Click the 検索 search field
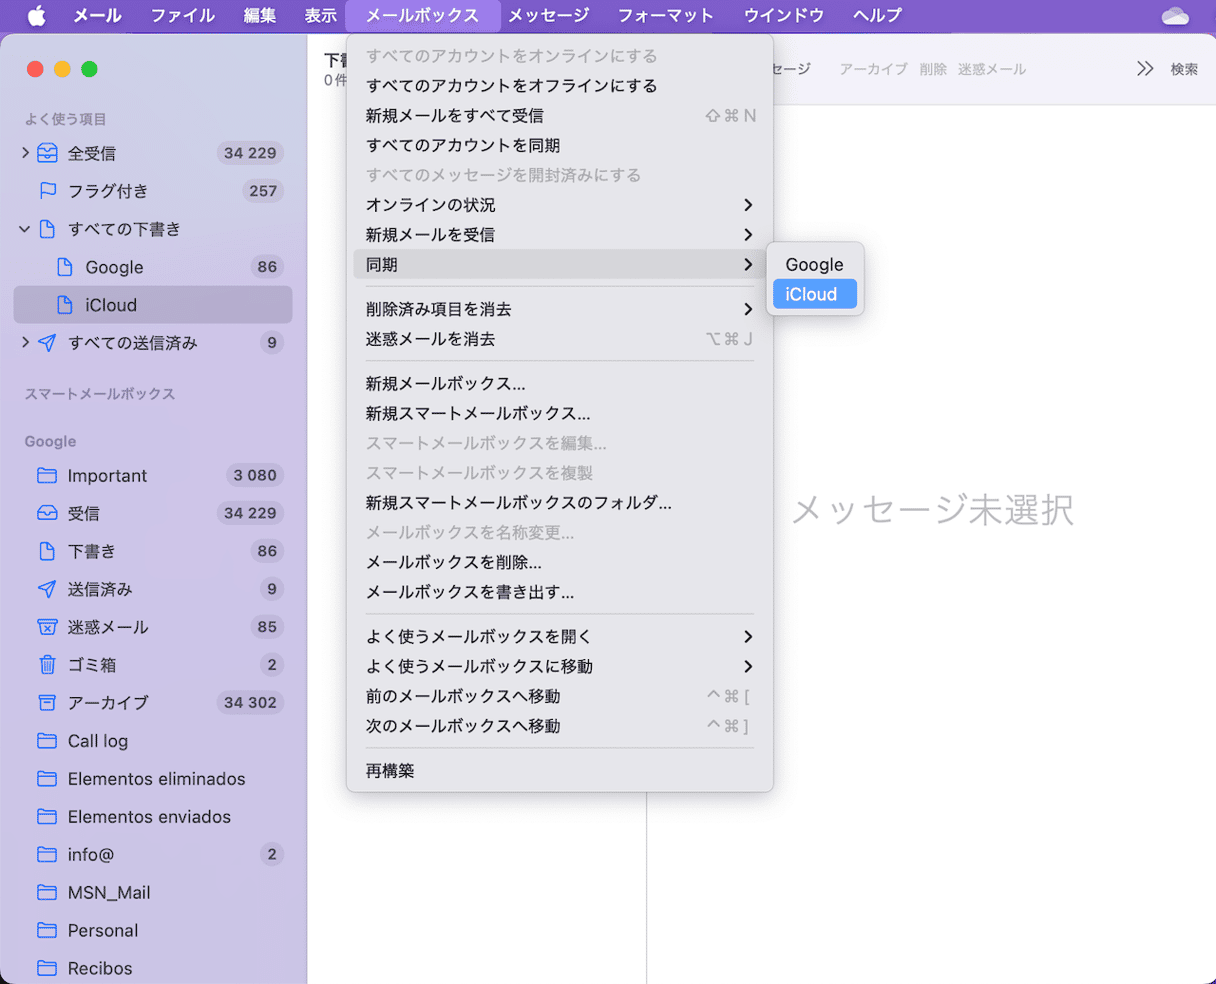 coord(1184,69)
